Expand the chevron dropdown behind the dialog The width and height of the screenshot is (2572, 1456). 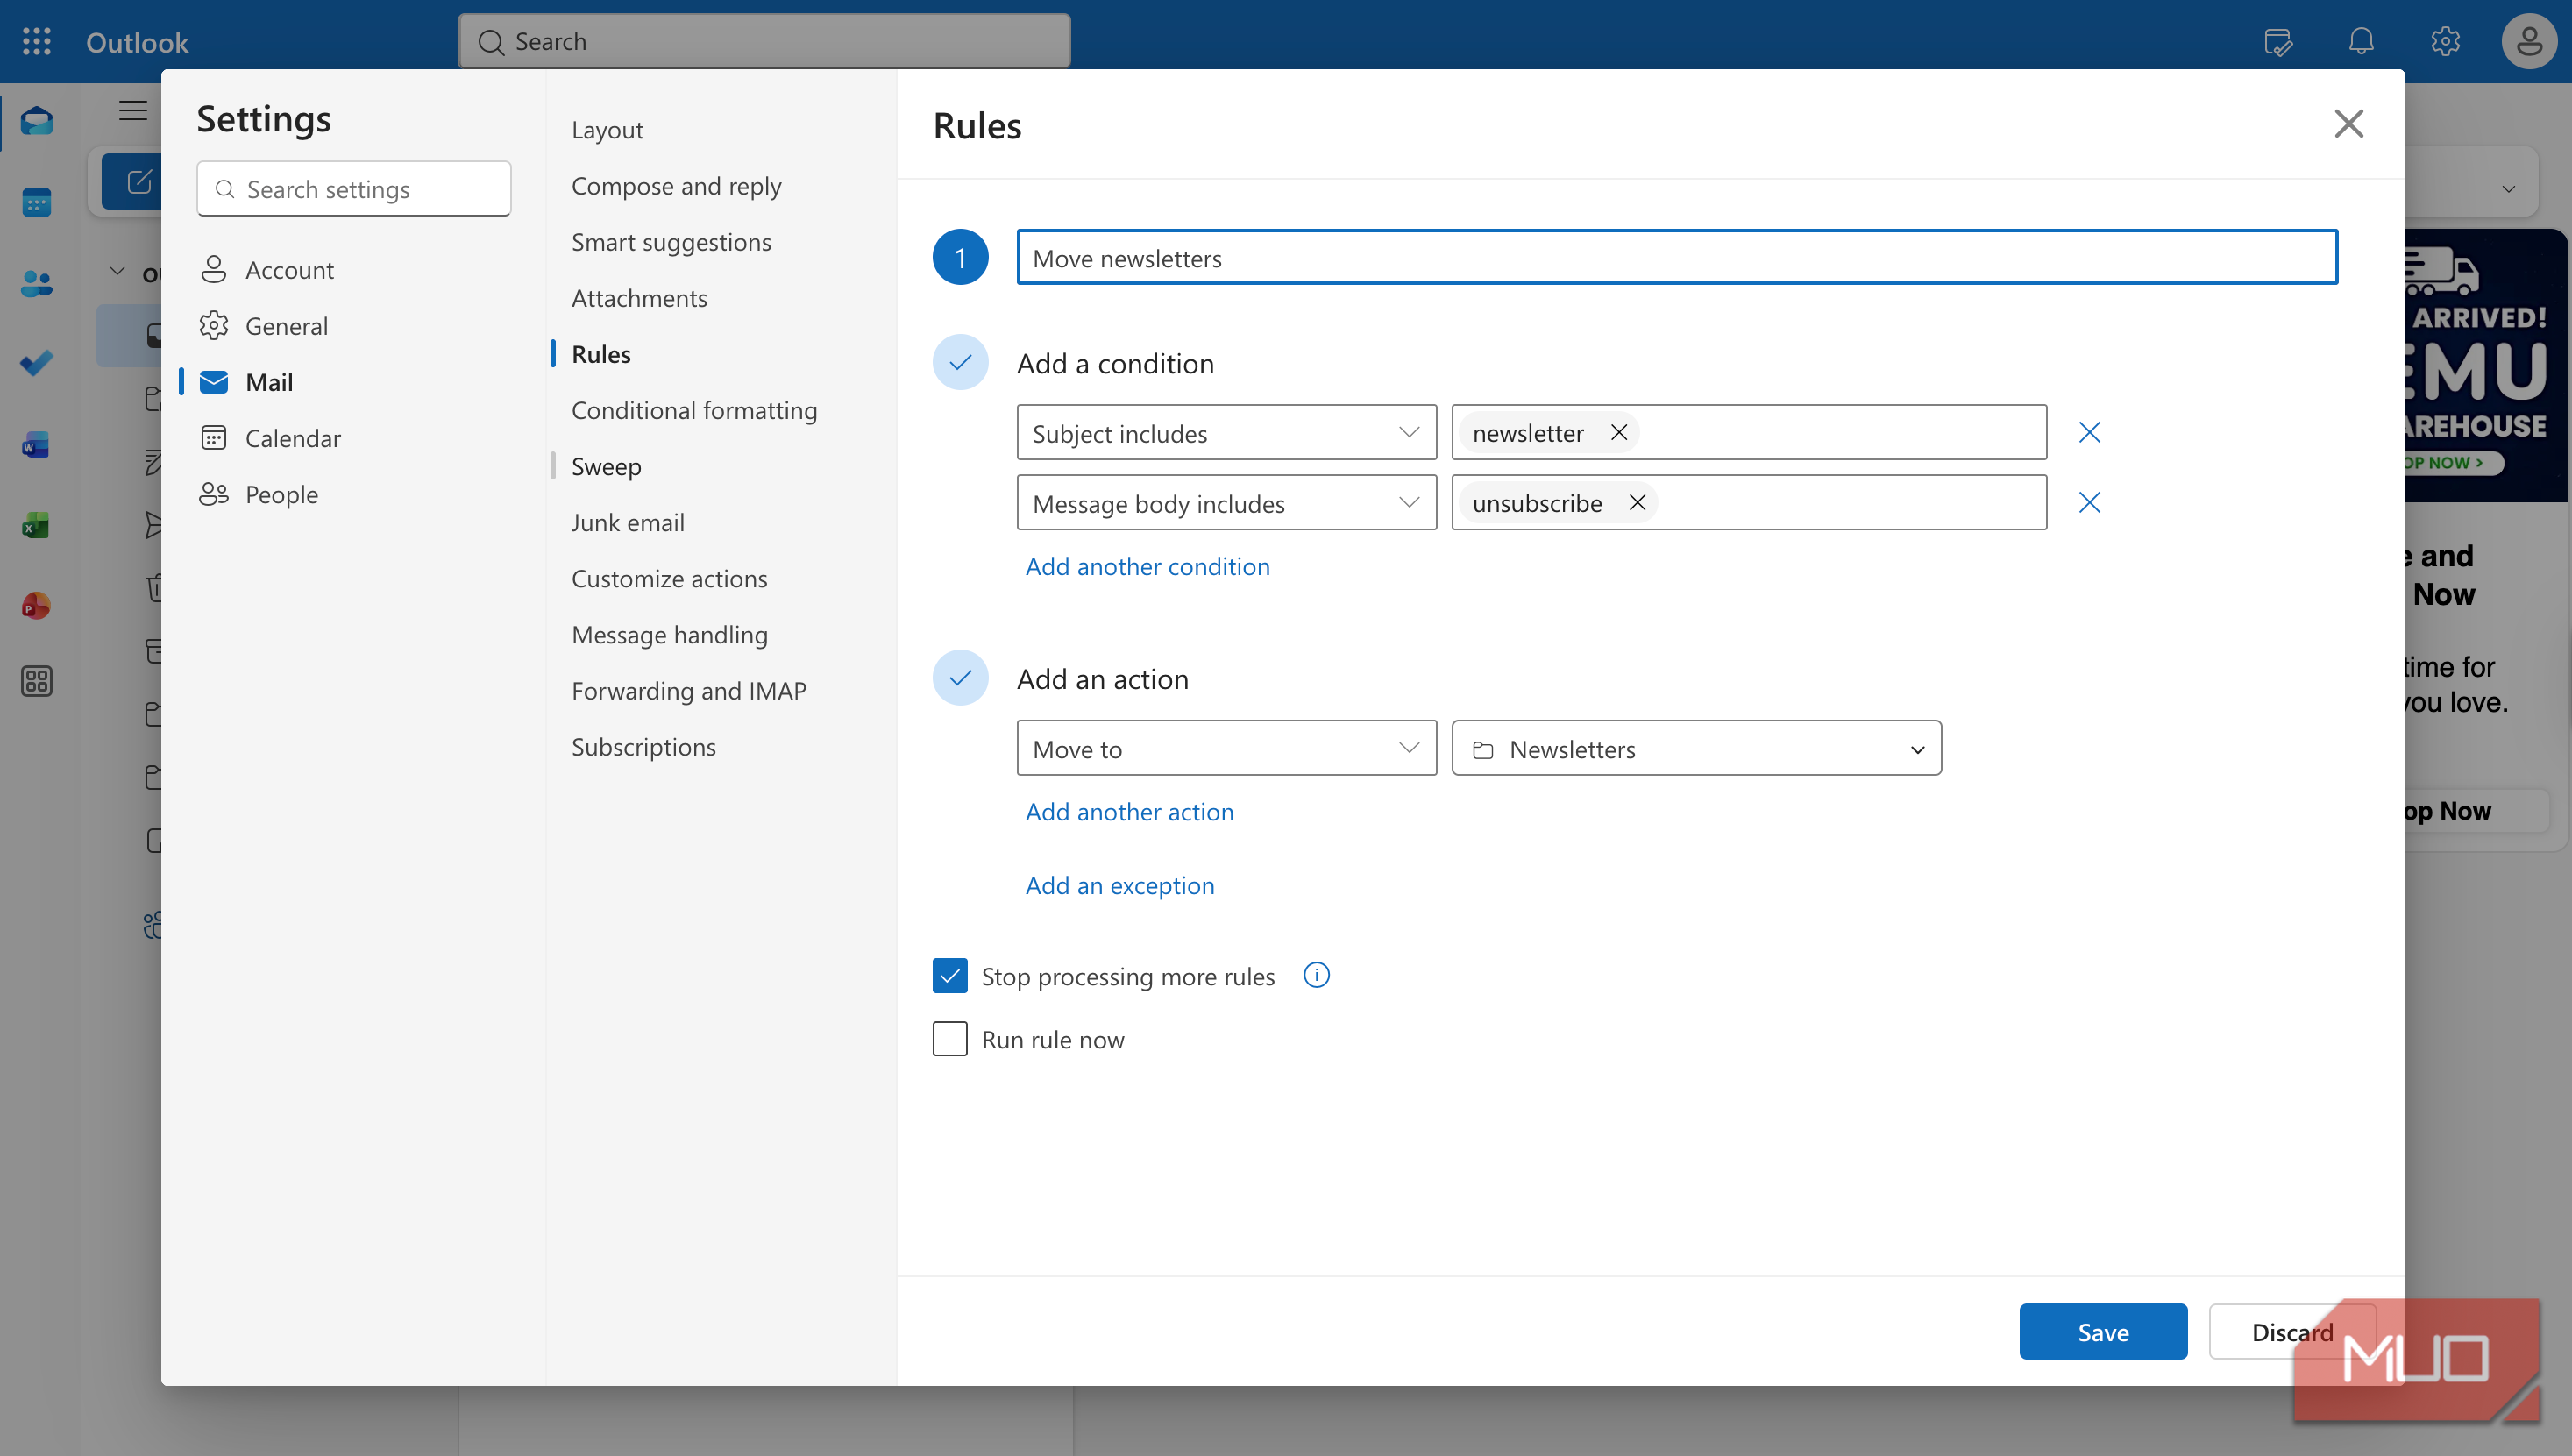point(2508,189)
